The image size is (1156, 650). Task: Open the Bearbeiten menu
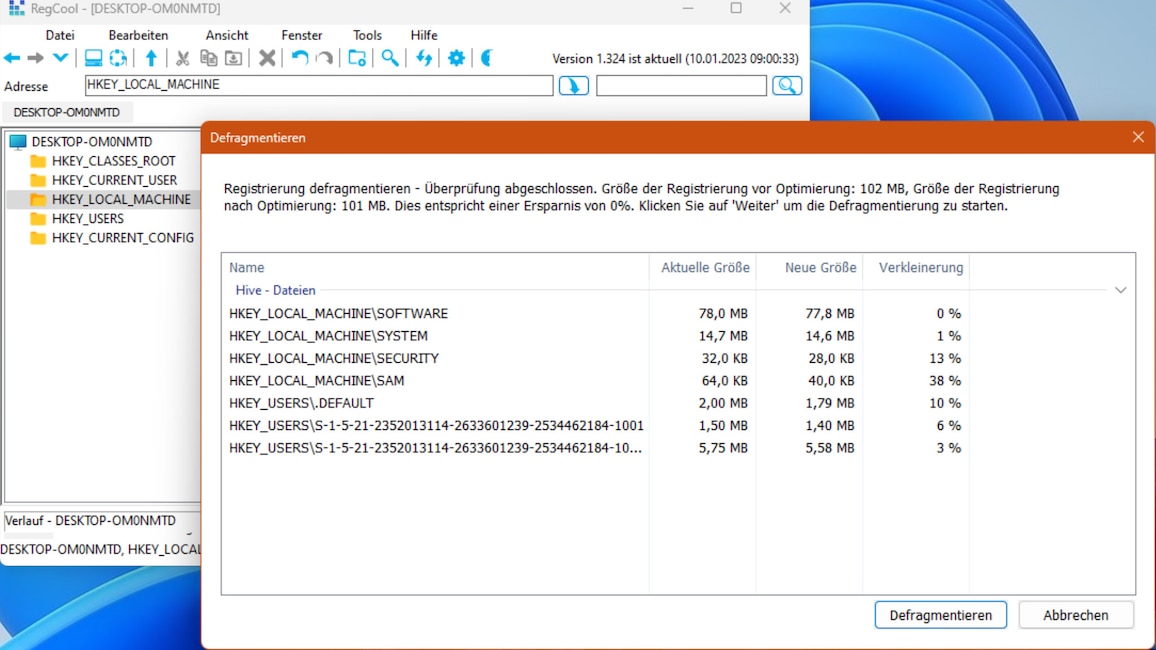[138, 35]
